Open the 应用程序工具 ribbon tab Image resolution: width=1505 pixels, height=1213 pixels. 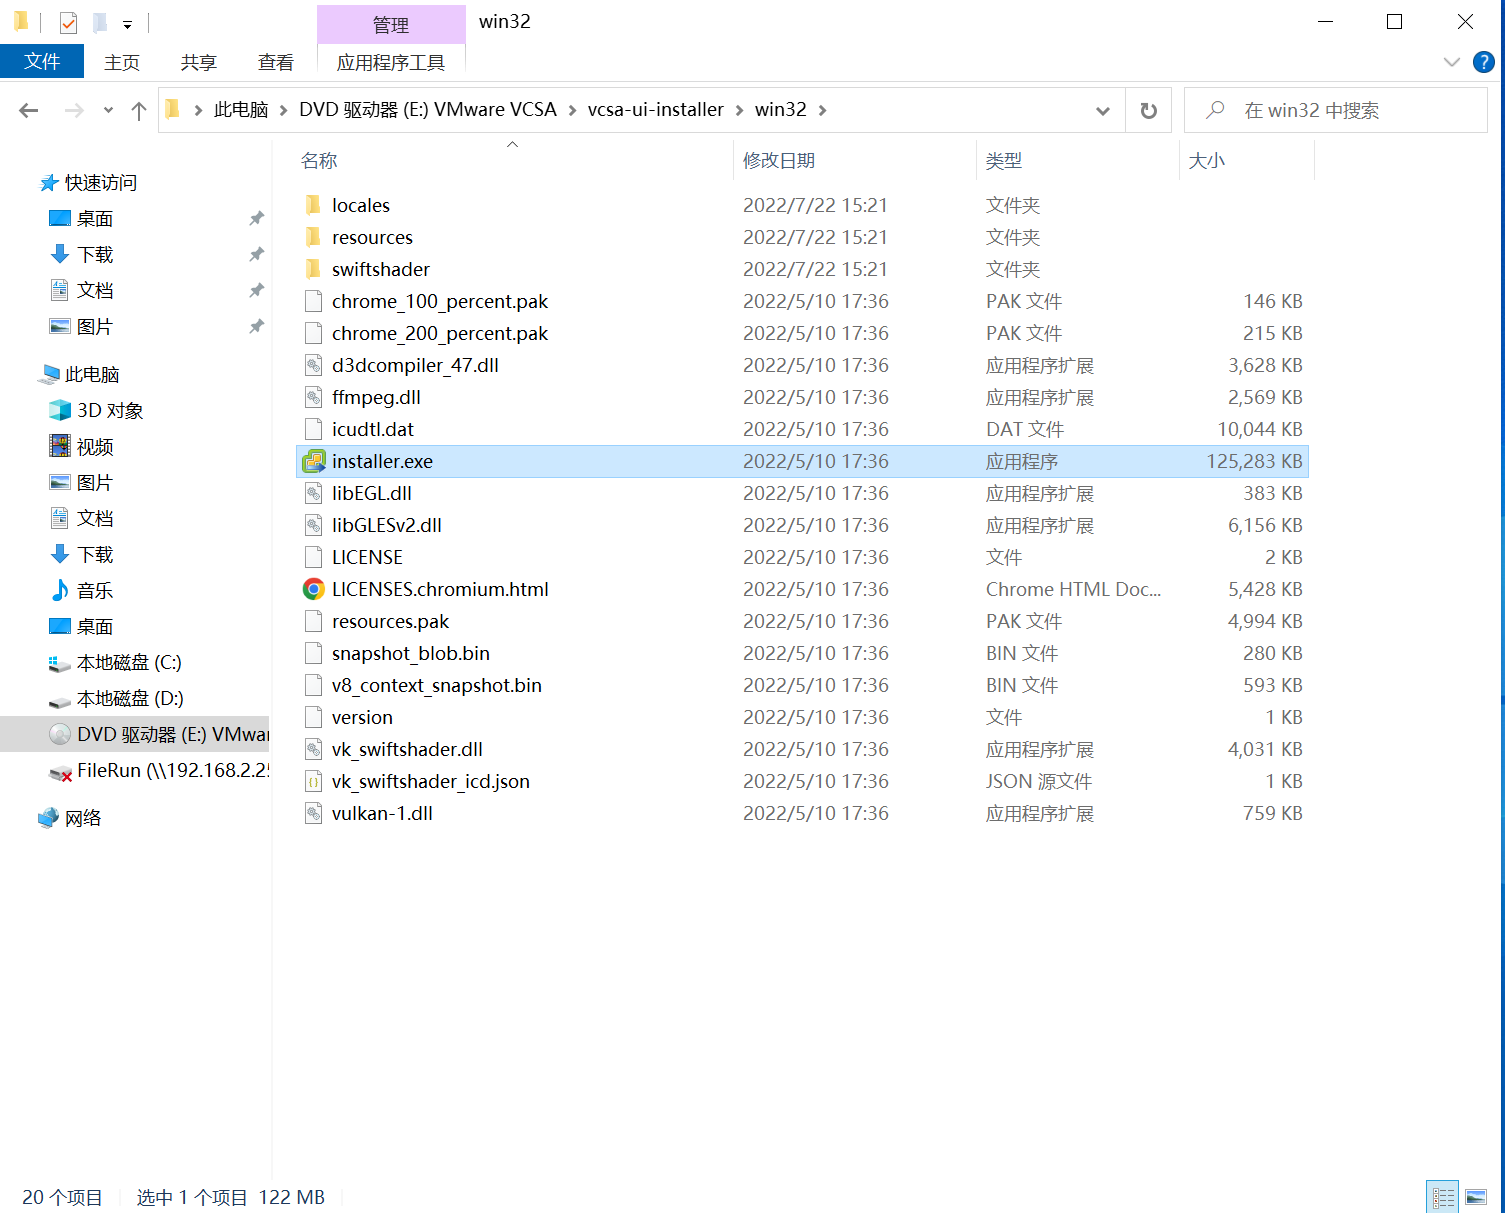click(x=391, y=62)
